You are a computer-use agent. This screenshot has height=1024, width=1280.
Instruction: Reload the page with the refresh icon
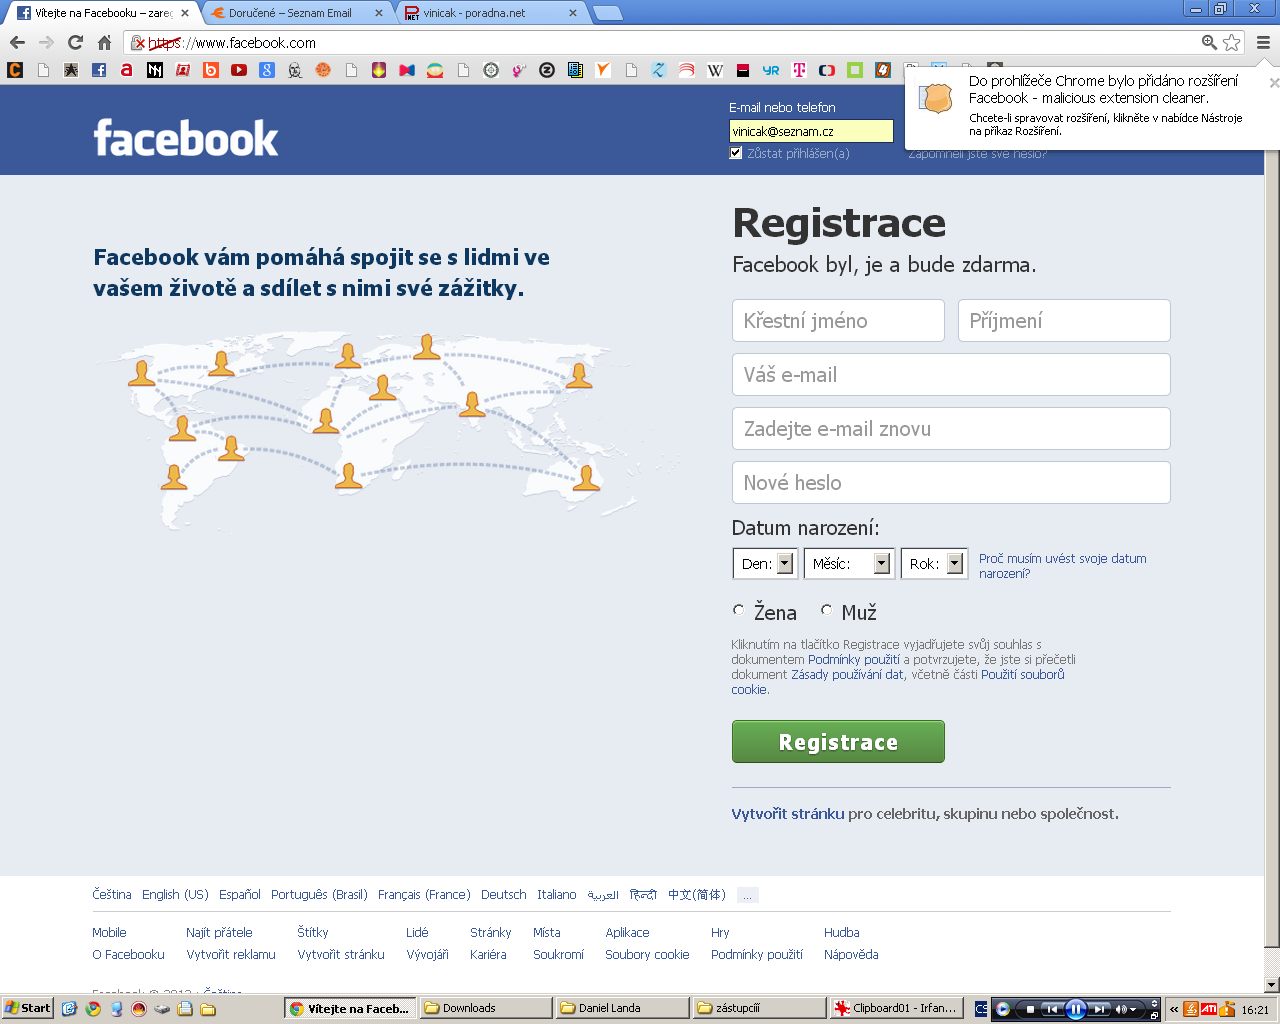tap(75, 43)
